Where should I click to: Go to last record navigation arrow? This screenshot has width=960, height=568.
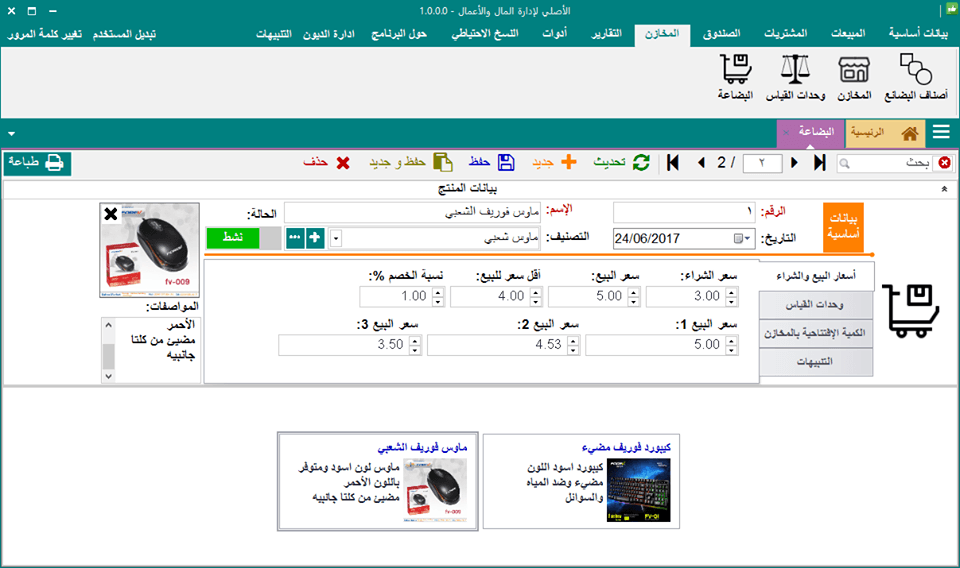(x=820, y=163)
